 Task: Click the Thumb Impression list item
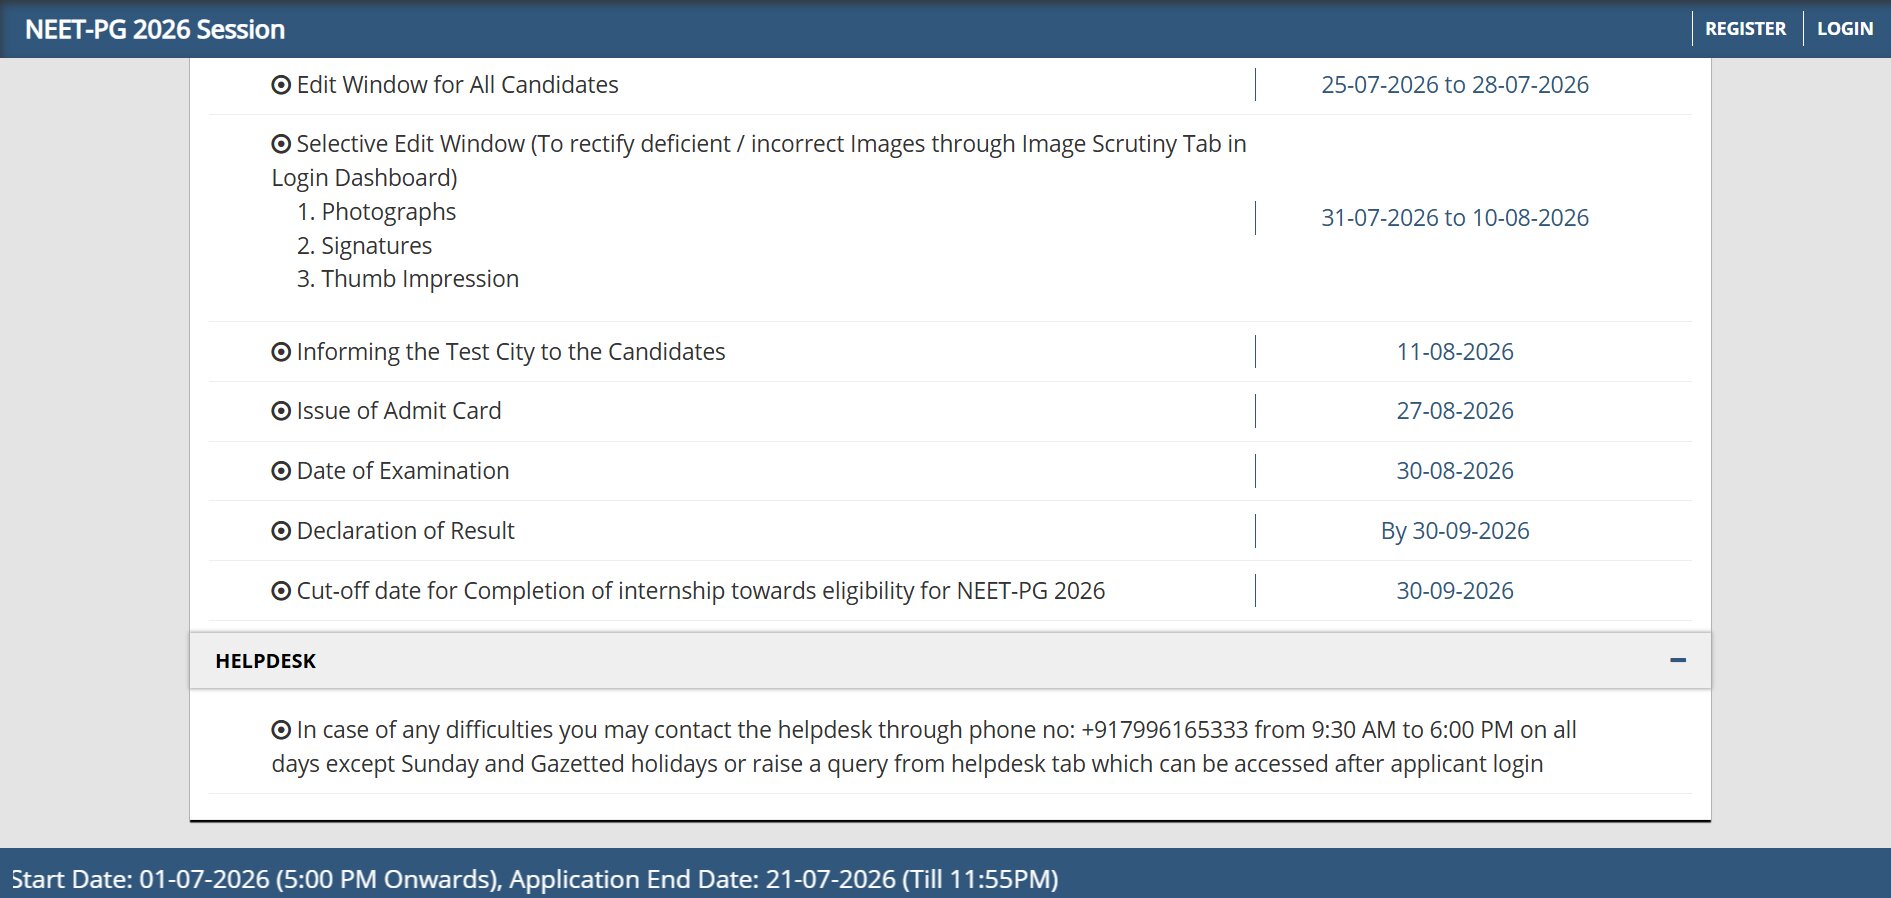pos(408,279)
